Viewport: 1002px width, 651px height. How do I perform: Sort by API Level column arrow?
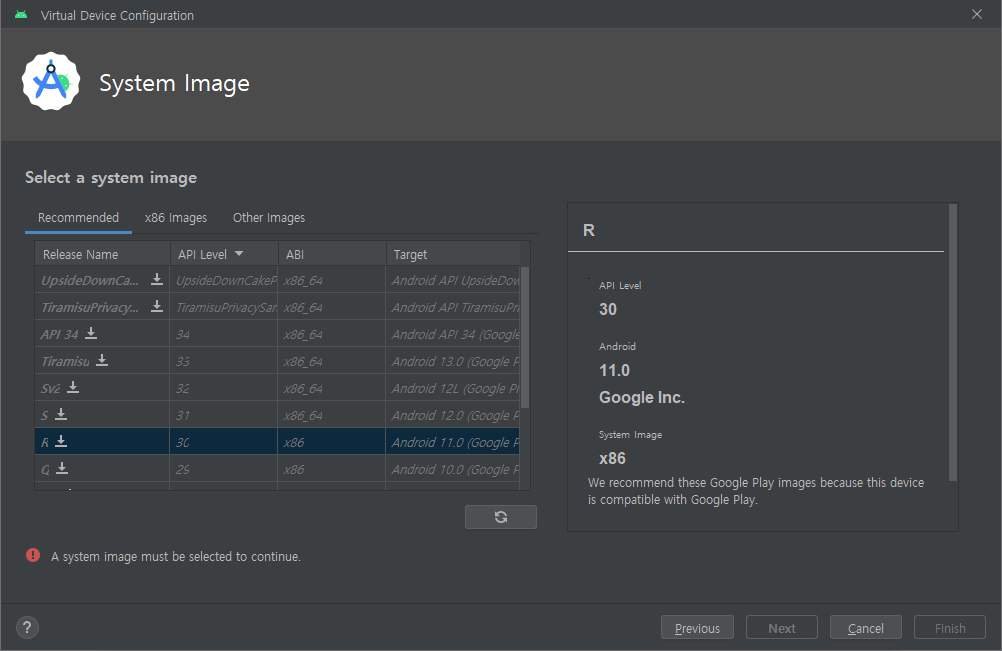click(239, 254)
